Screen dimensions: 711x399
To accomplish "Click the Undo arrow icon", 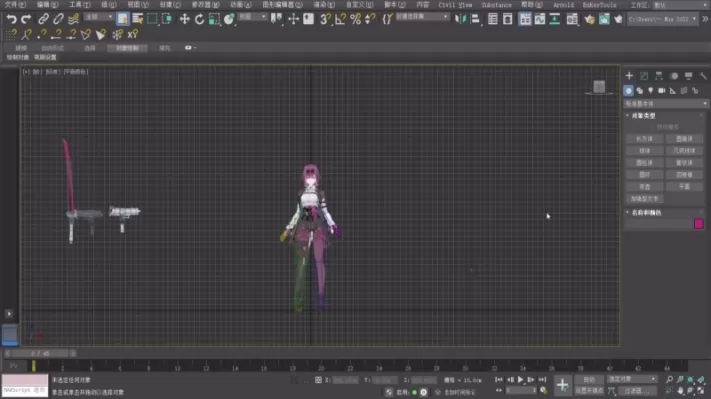I will coord(11,19).
